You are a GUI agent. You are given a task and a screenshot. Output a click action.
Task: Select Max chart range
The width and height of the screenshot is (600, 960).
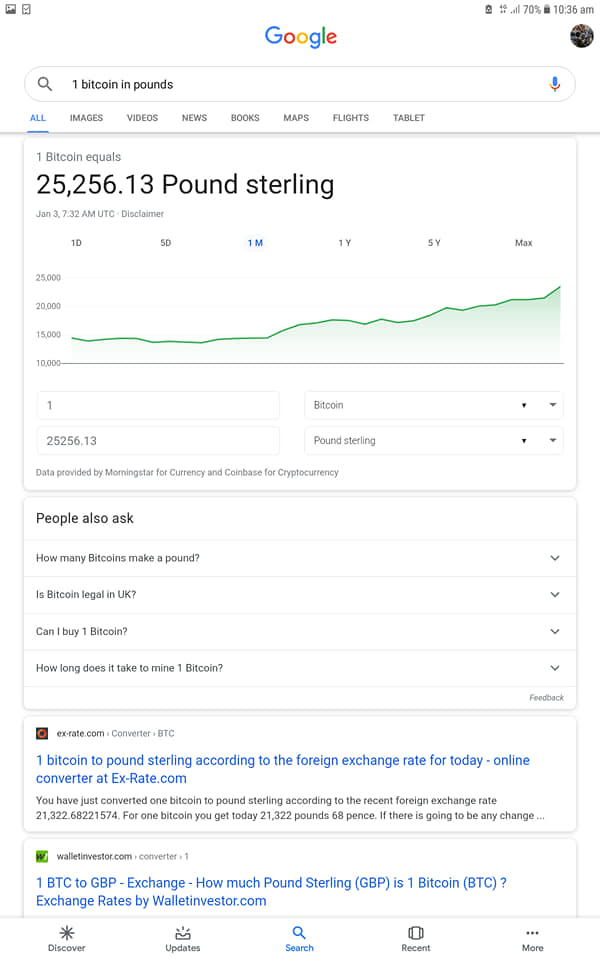pyautogui.click(x=523, y=243)
